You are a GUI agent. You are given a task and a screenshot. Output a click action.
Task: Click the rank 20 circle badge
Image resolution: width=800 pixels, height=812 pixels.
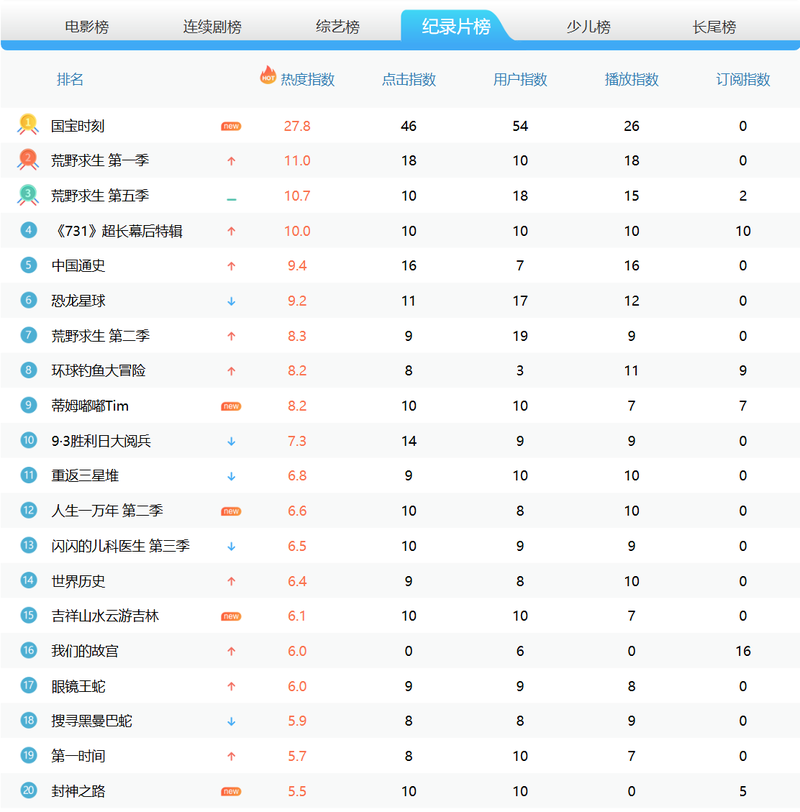coord(28,790)
